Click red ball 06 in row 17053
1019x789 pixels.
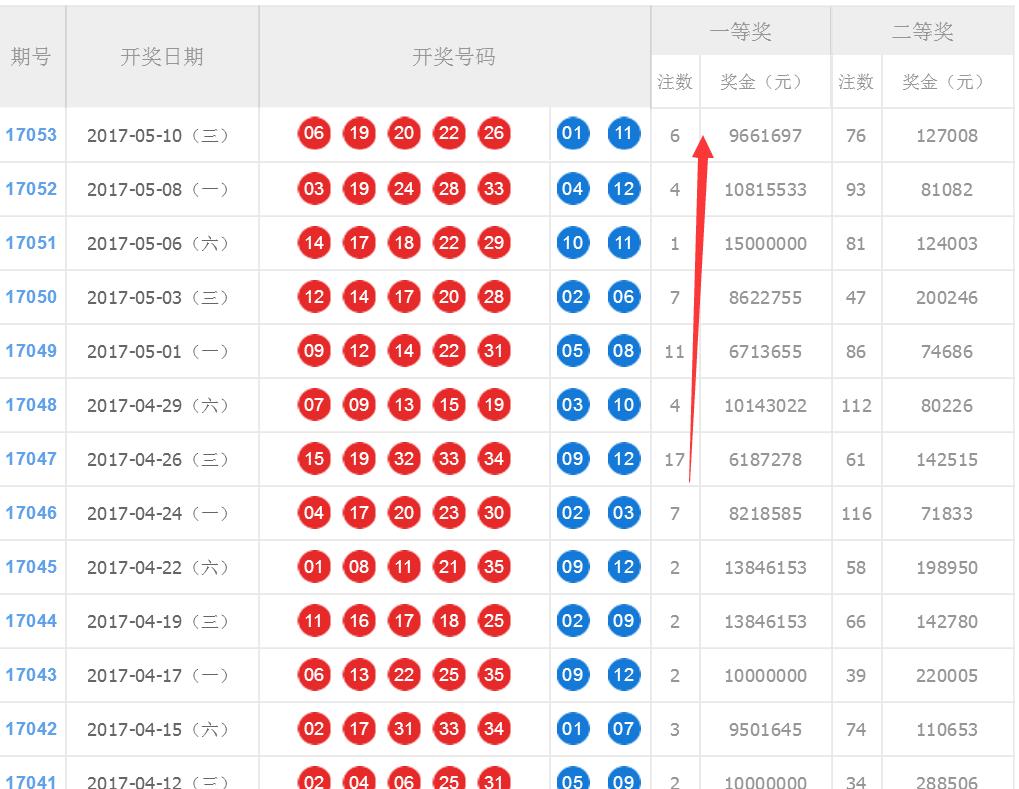(x=314, y=133)
